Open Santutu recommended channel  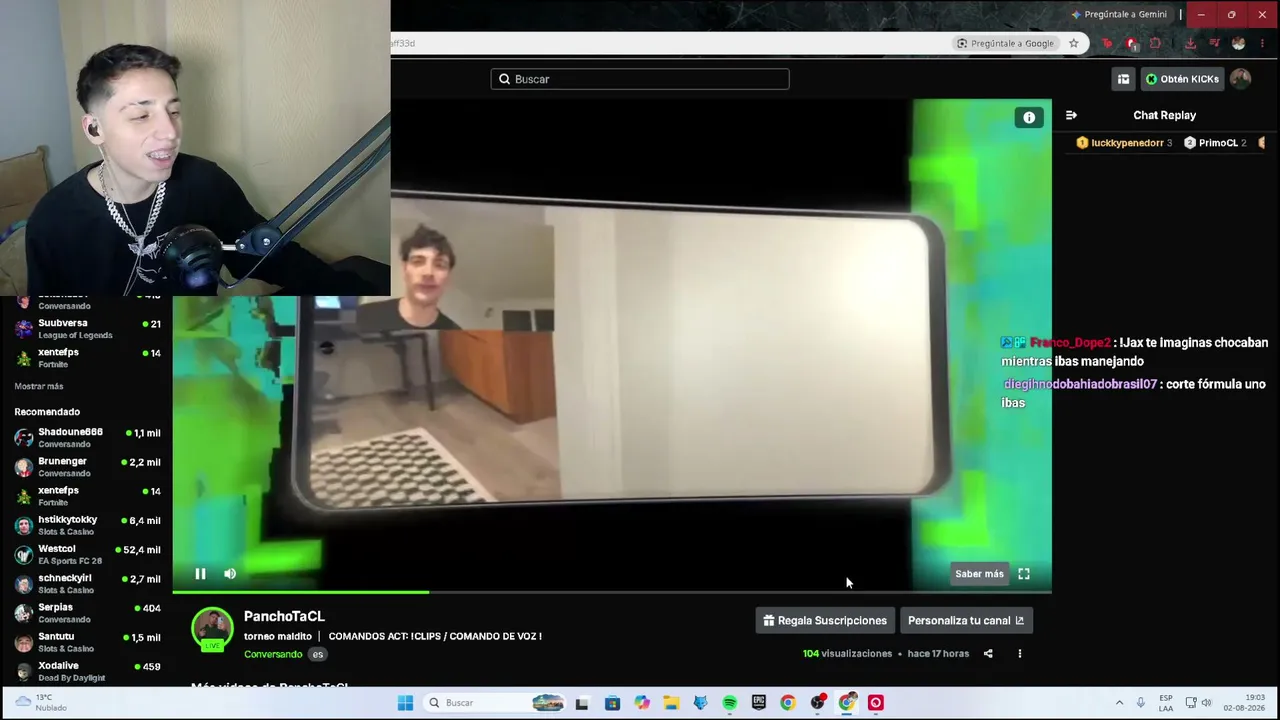tap(87, 641)
